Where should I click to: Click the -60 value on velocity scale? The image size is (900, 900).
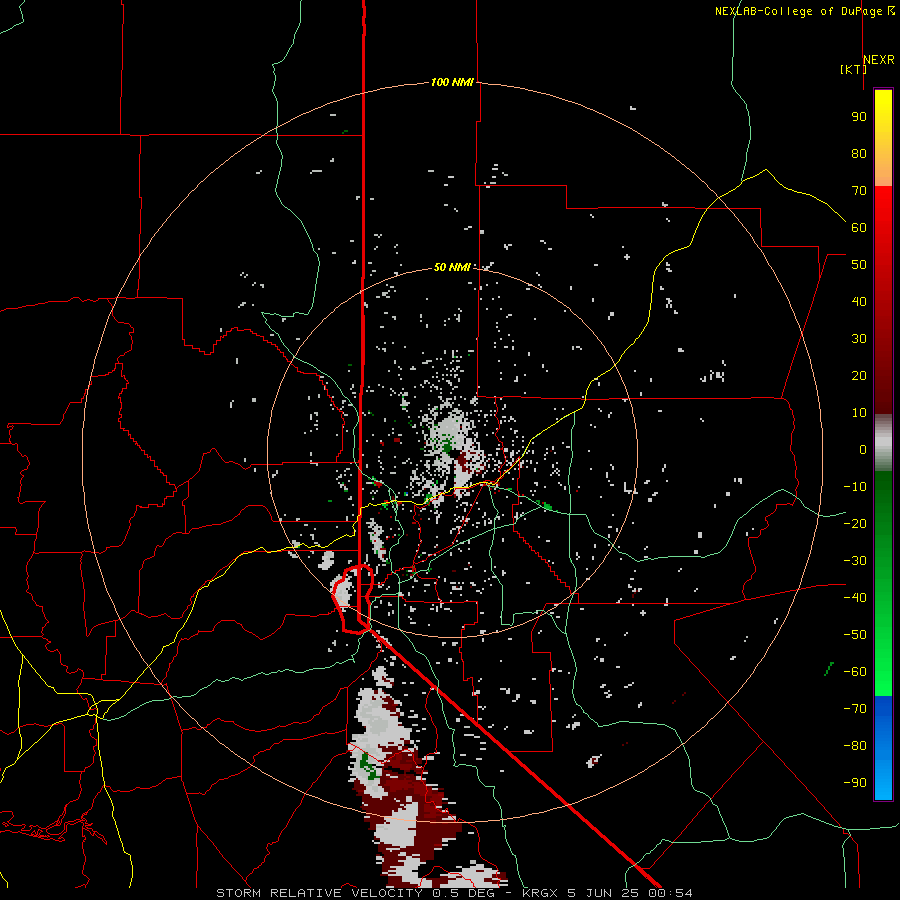pyautogui.click(x=855, y=672)
